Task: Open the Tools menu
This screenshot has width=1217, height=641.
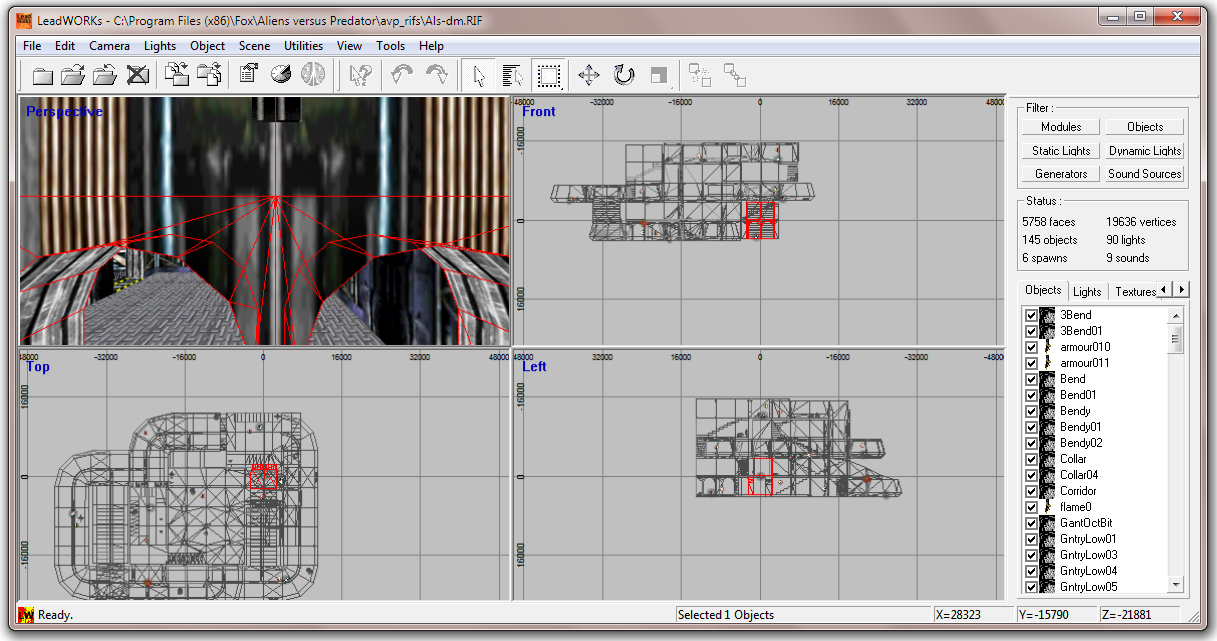Action: [390, 46]
